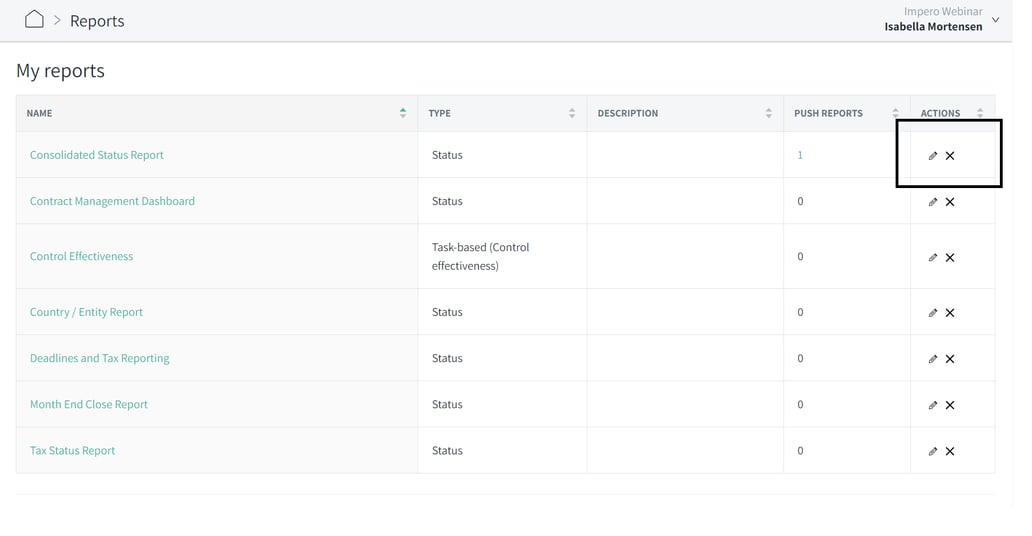Sort reports by Description column
This screenshot has height=536, width=1032.
click(768, 113)
